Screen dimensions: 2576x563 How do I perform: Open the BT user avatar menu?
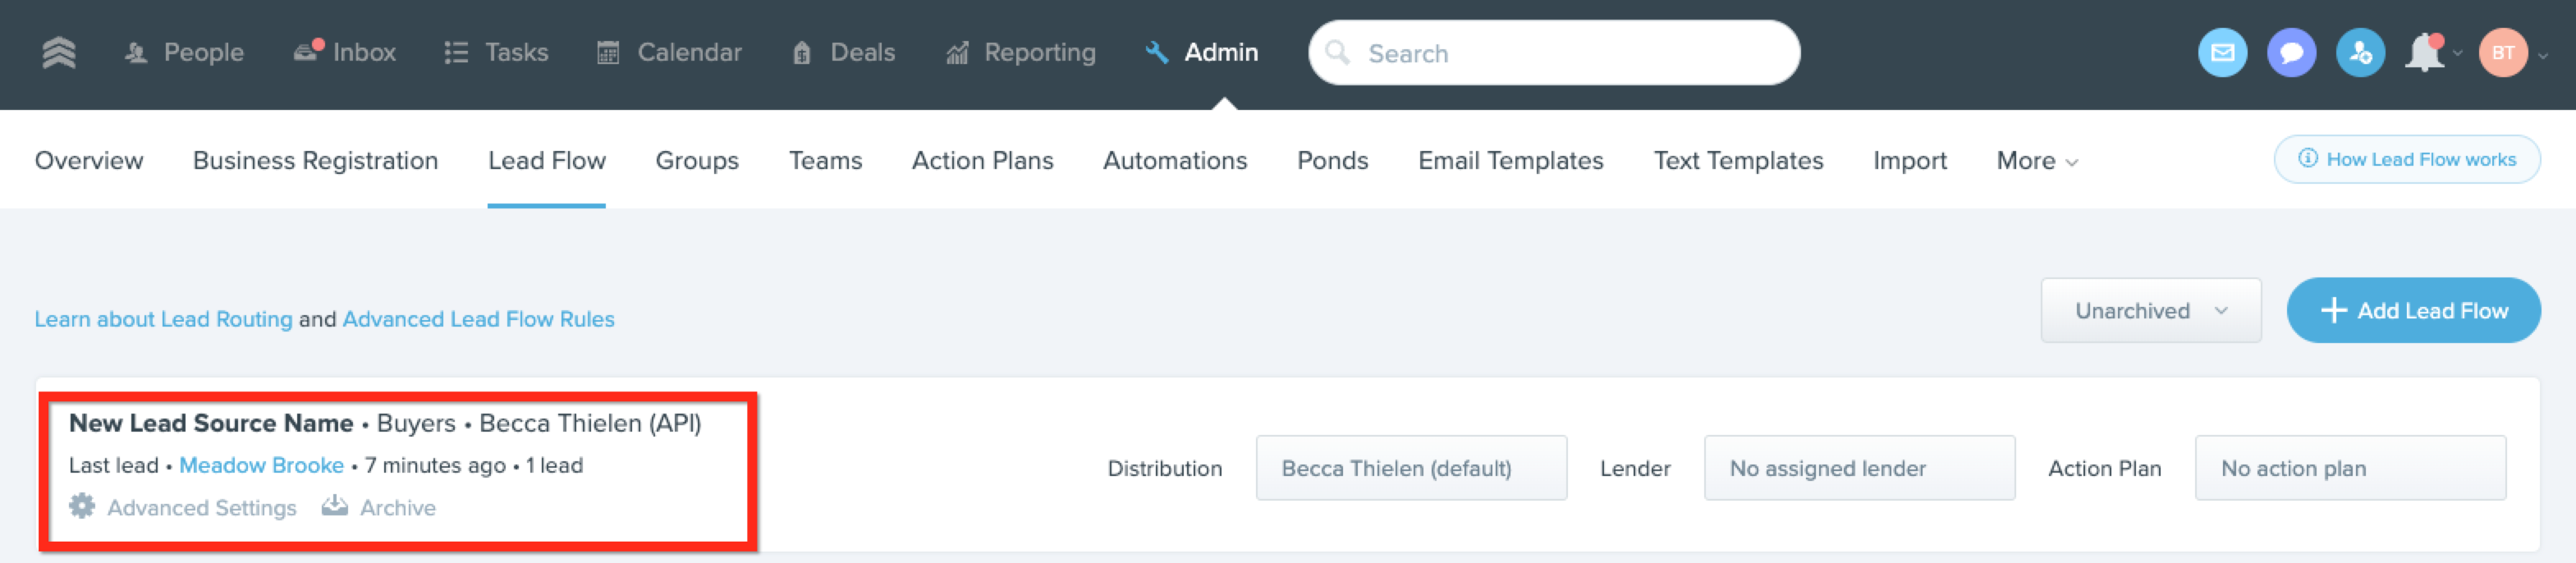coord(2503,53)
